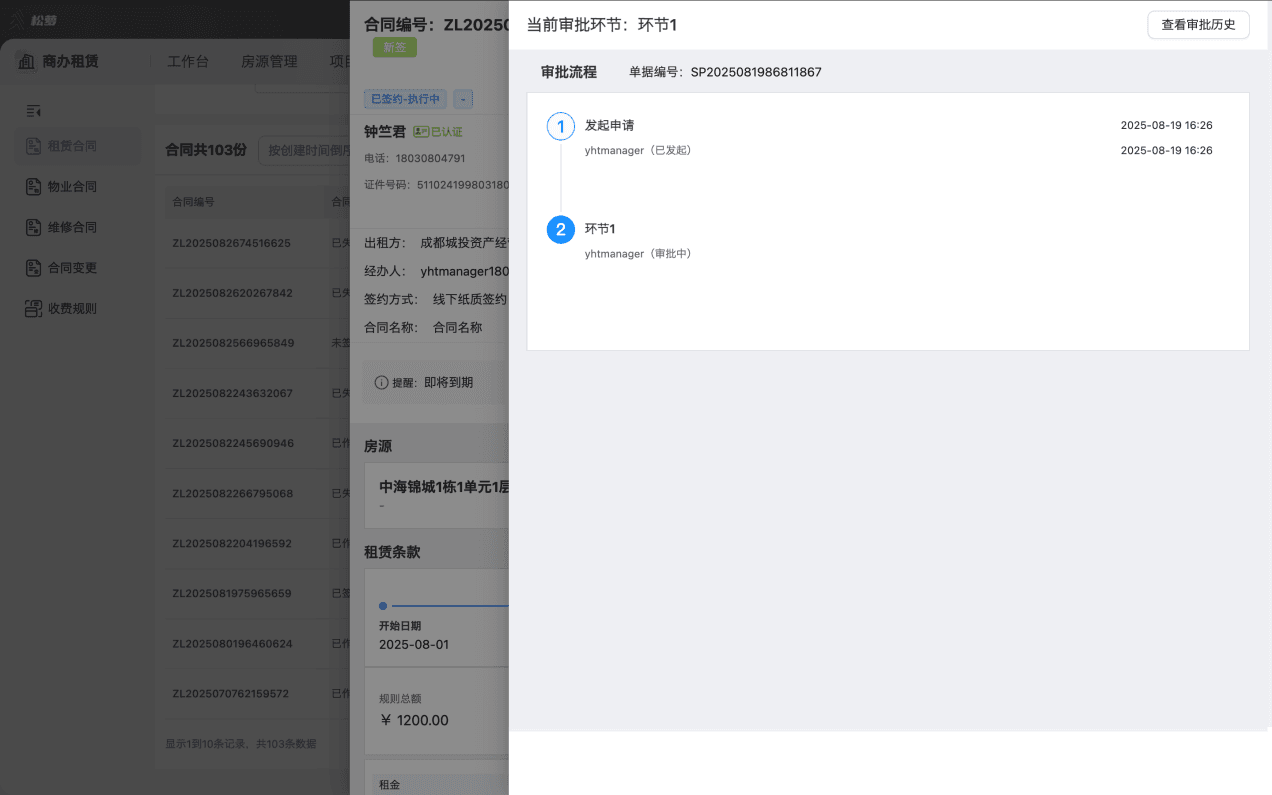The width and height of the screenshot is (1272, 795).
Task: Click the step 1 circle for 发起申请
Action: tap(560, 127)
